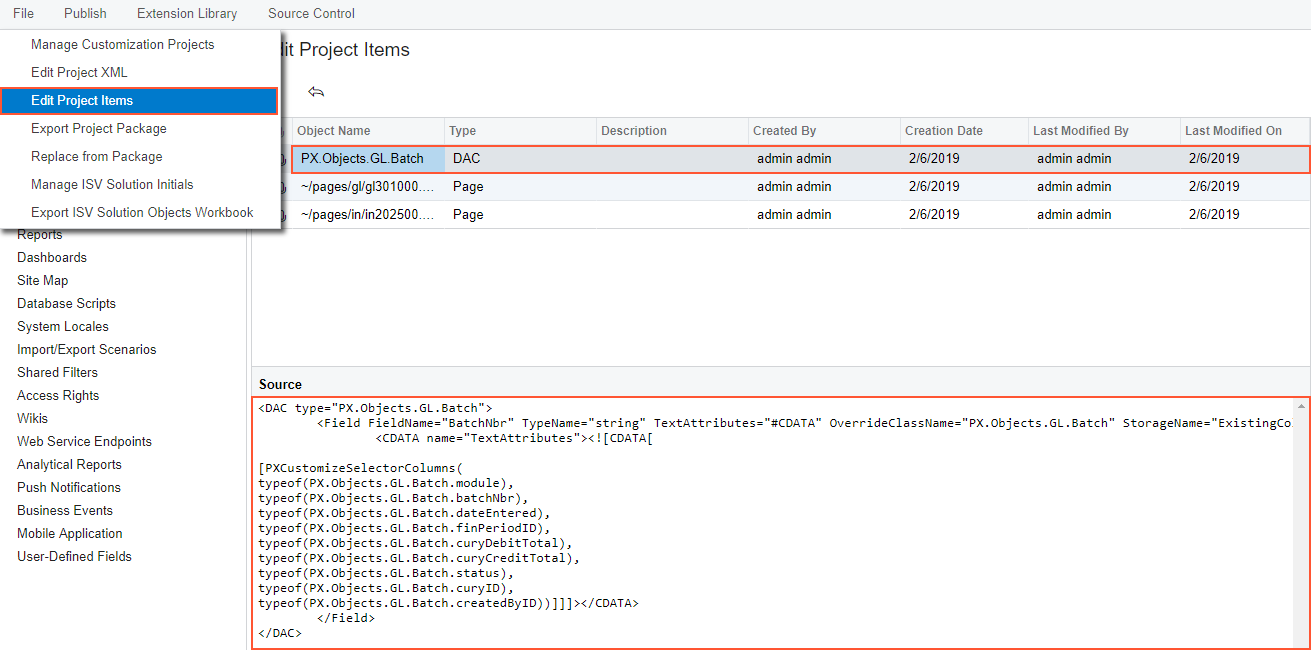Image resolution: width=1311 pixels, height=650 pixels.
Task: Click inside the Source XML text area
Action: (780, 520)
